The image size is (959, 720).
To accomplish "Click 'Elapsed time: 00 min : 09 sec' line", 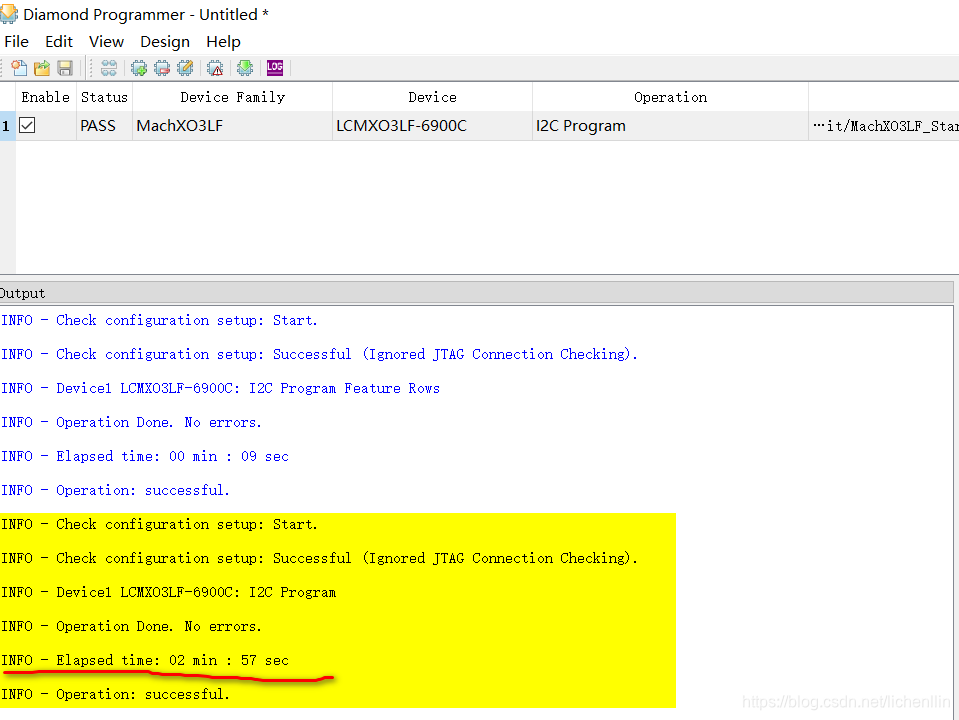I will pyautogui.click(x=145, y=456).
